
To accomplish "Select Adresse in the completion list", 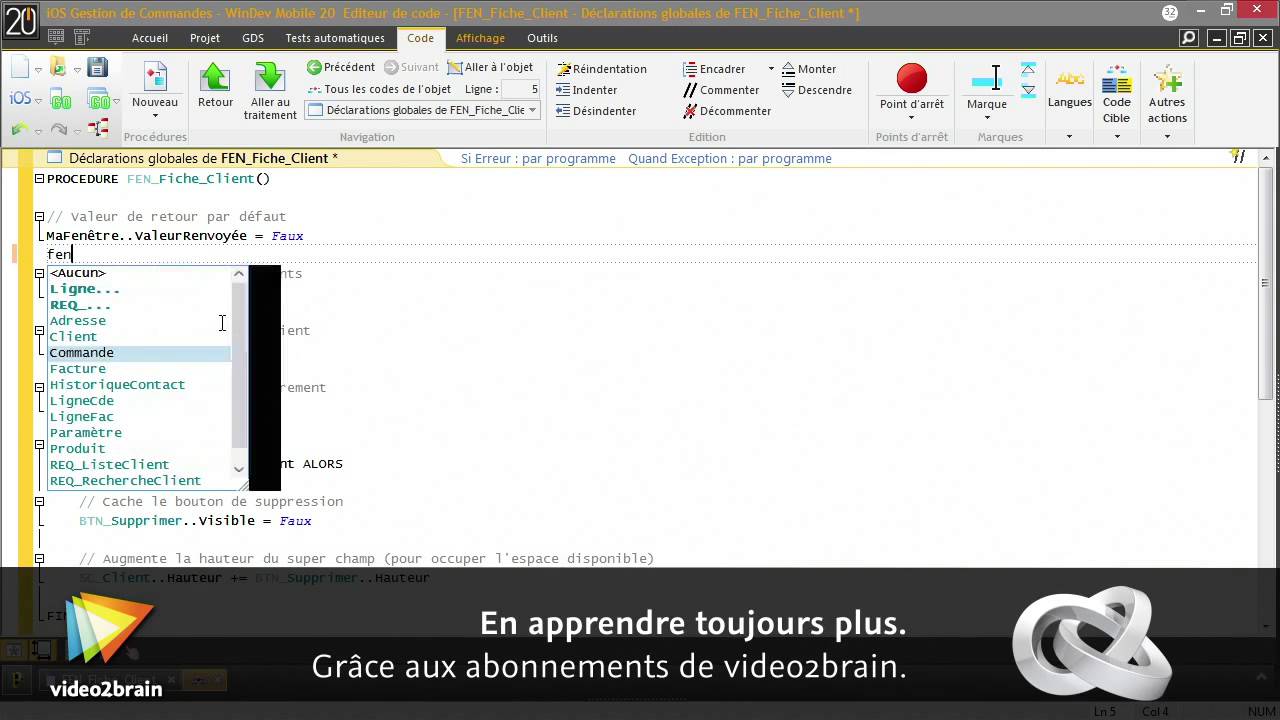I will coord(140,321).
